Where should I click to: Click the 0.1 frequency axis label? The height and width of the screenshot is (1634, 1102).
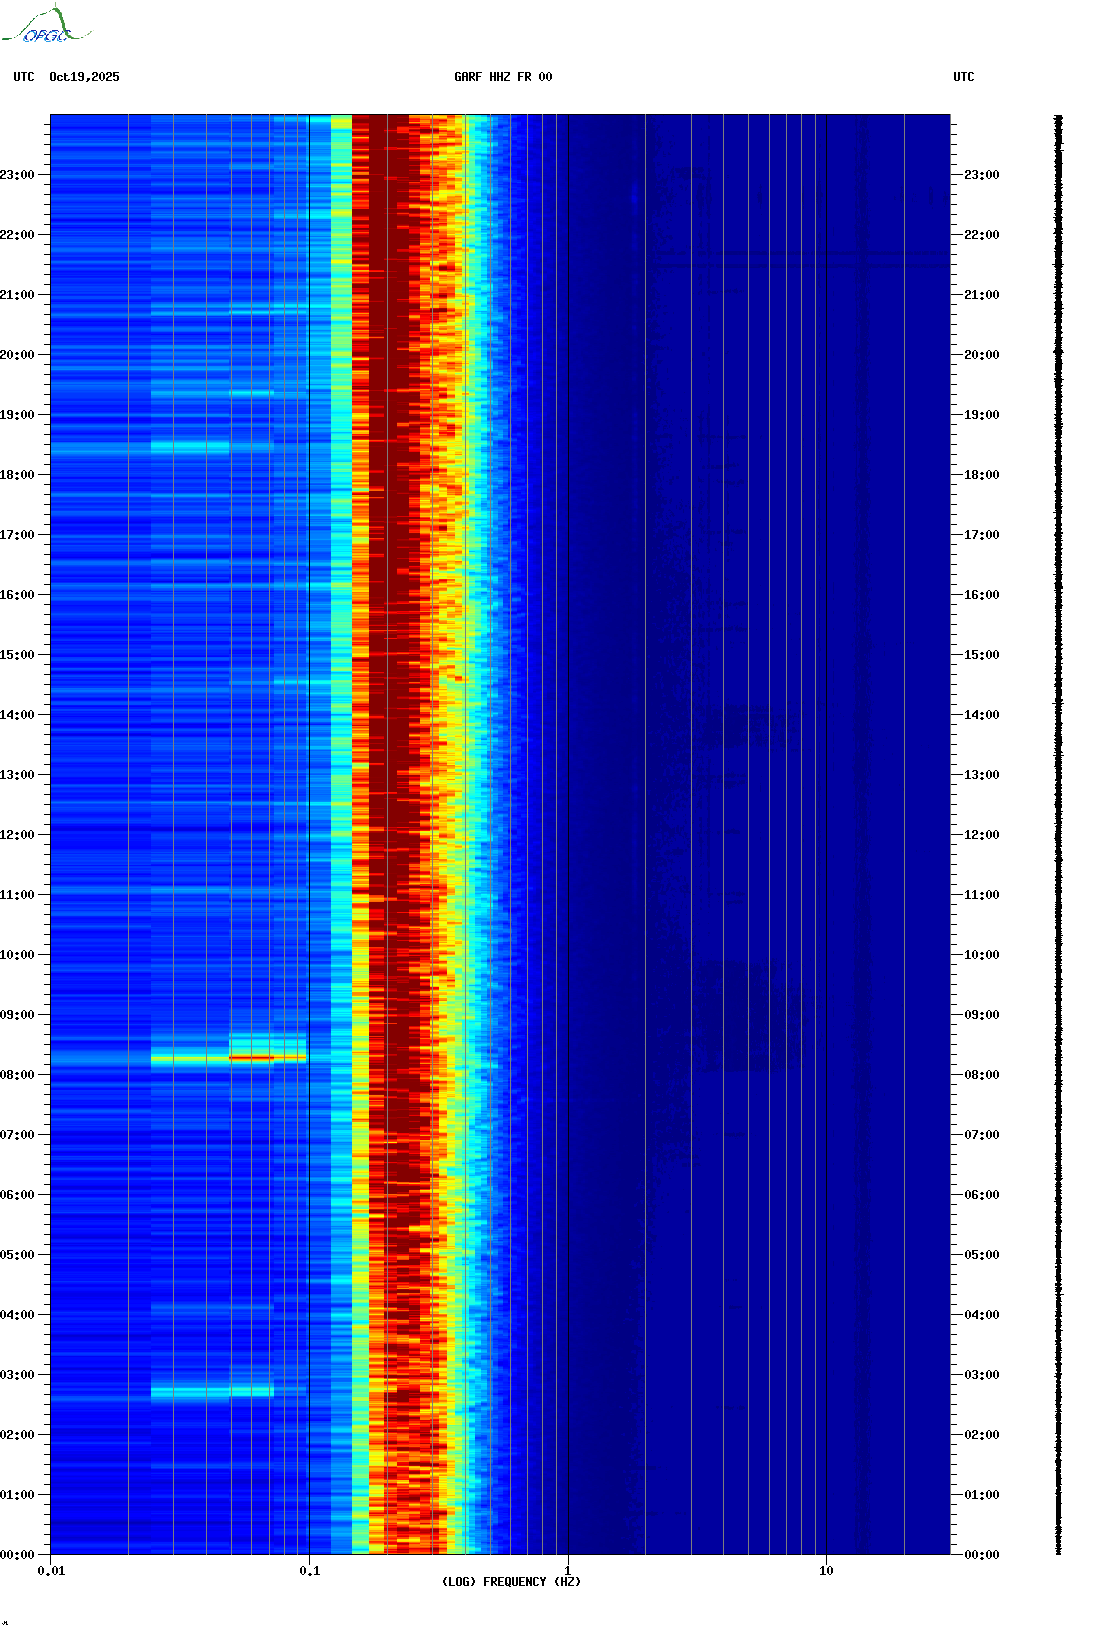coord(309,1571)
